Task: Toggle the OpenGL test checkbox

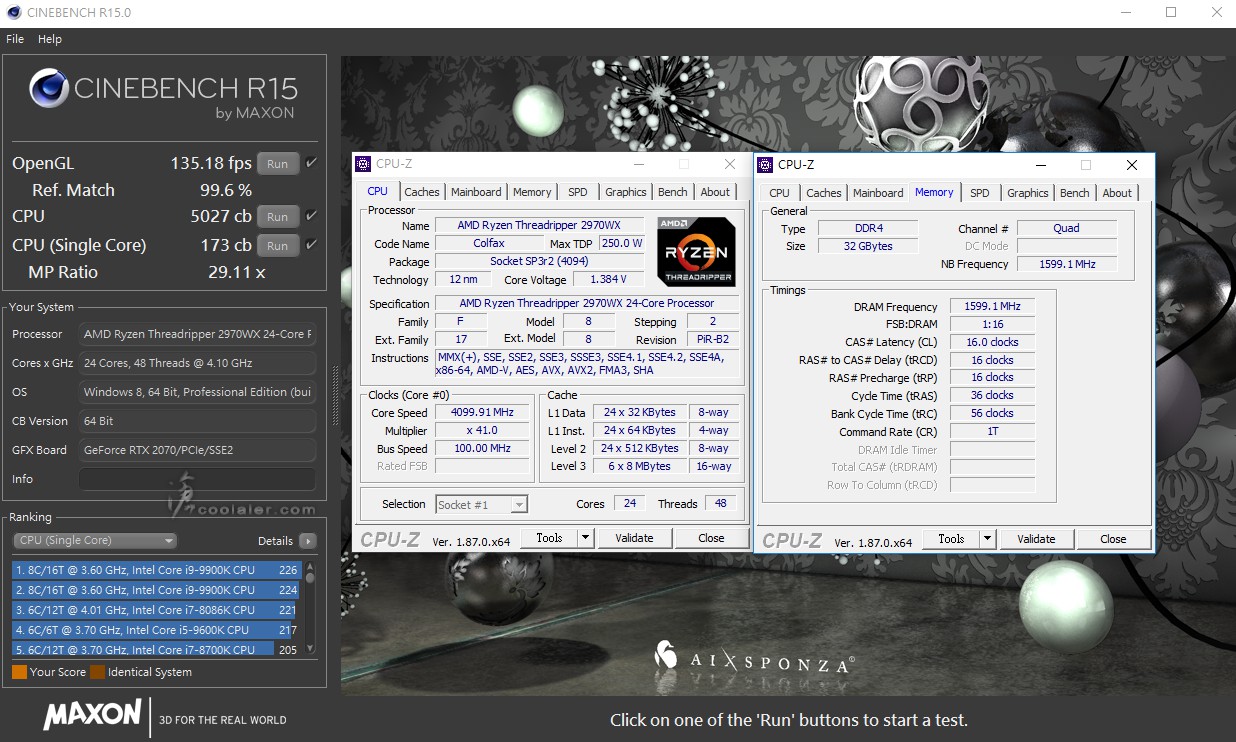Action: [x=311, y=163]
